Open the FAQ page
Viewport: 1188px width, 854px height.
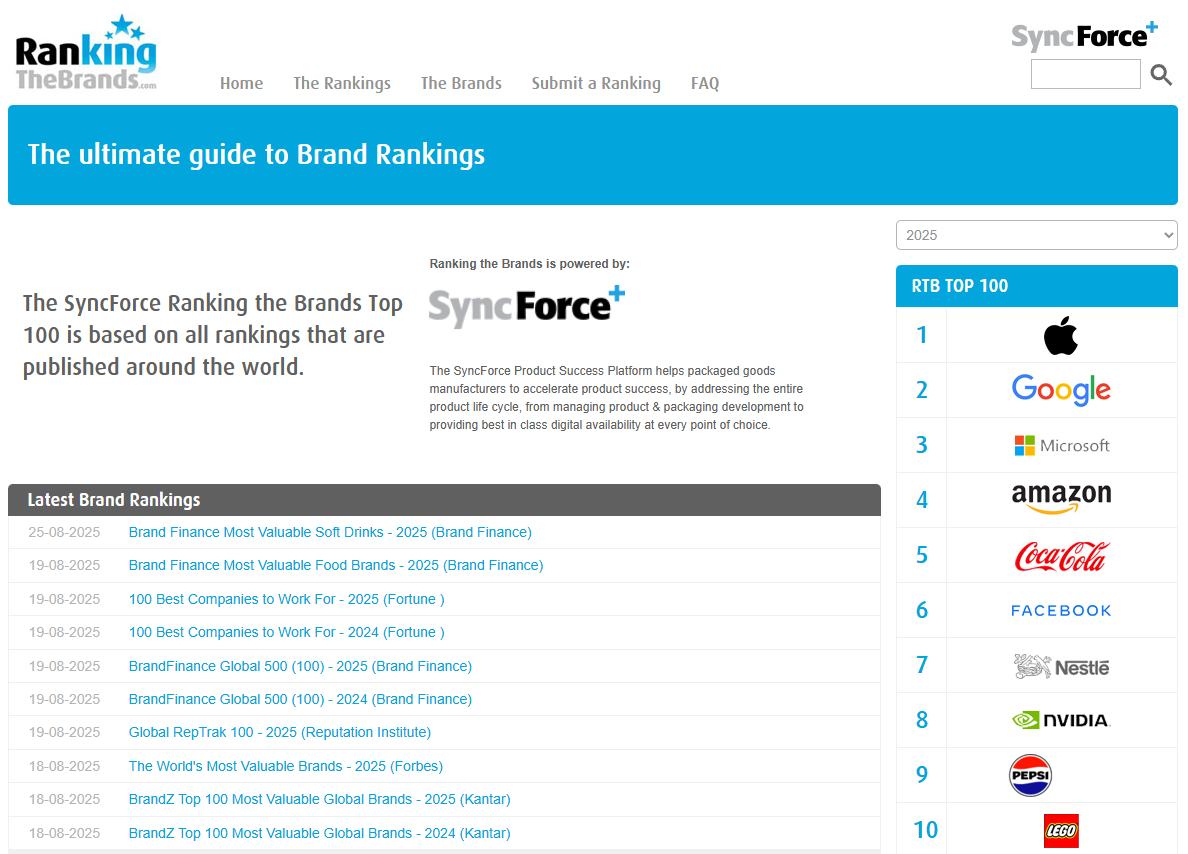[705, 84]
